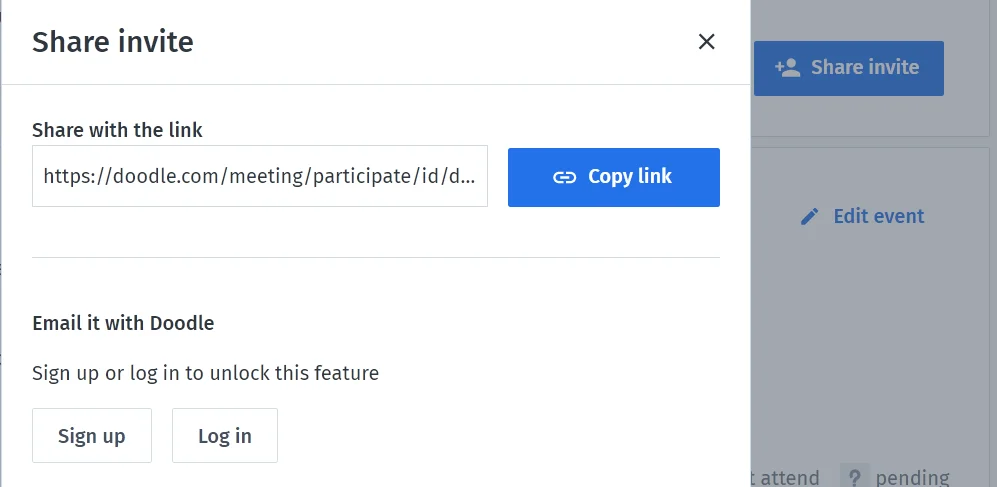Screen dimensions: 997x487
Task: Choose the Log in button
Action: pos(224,436)
